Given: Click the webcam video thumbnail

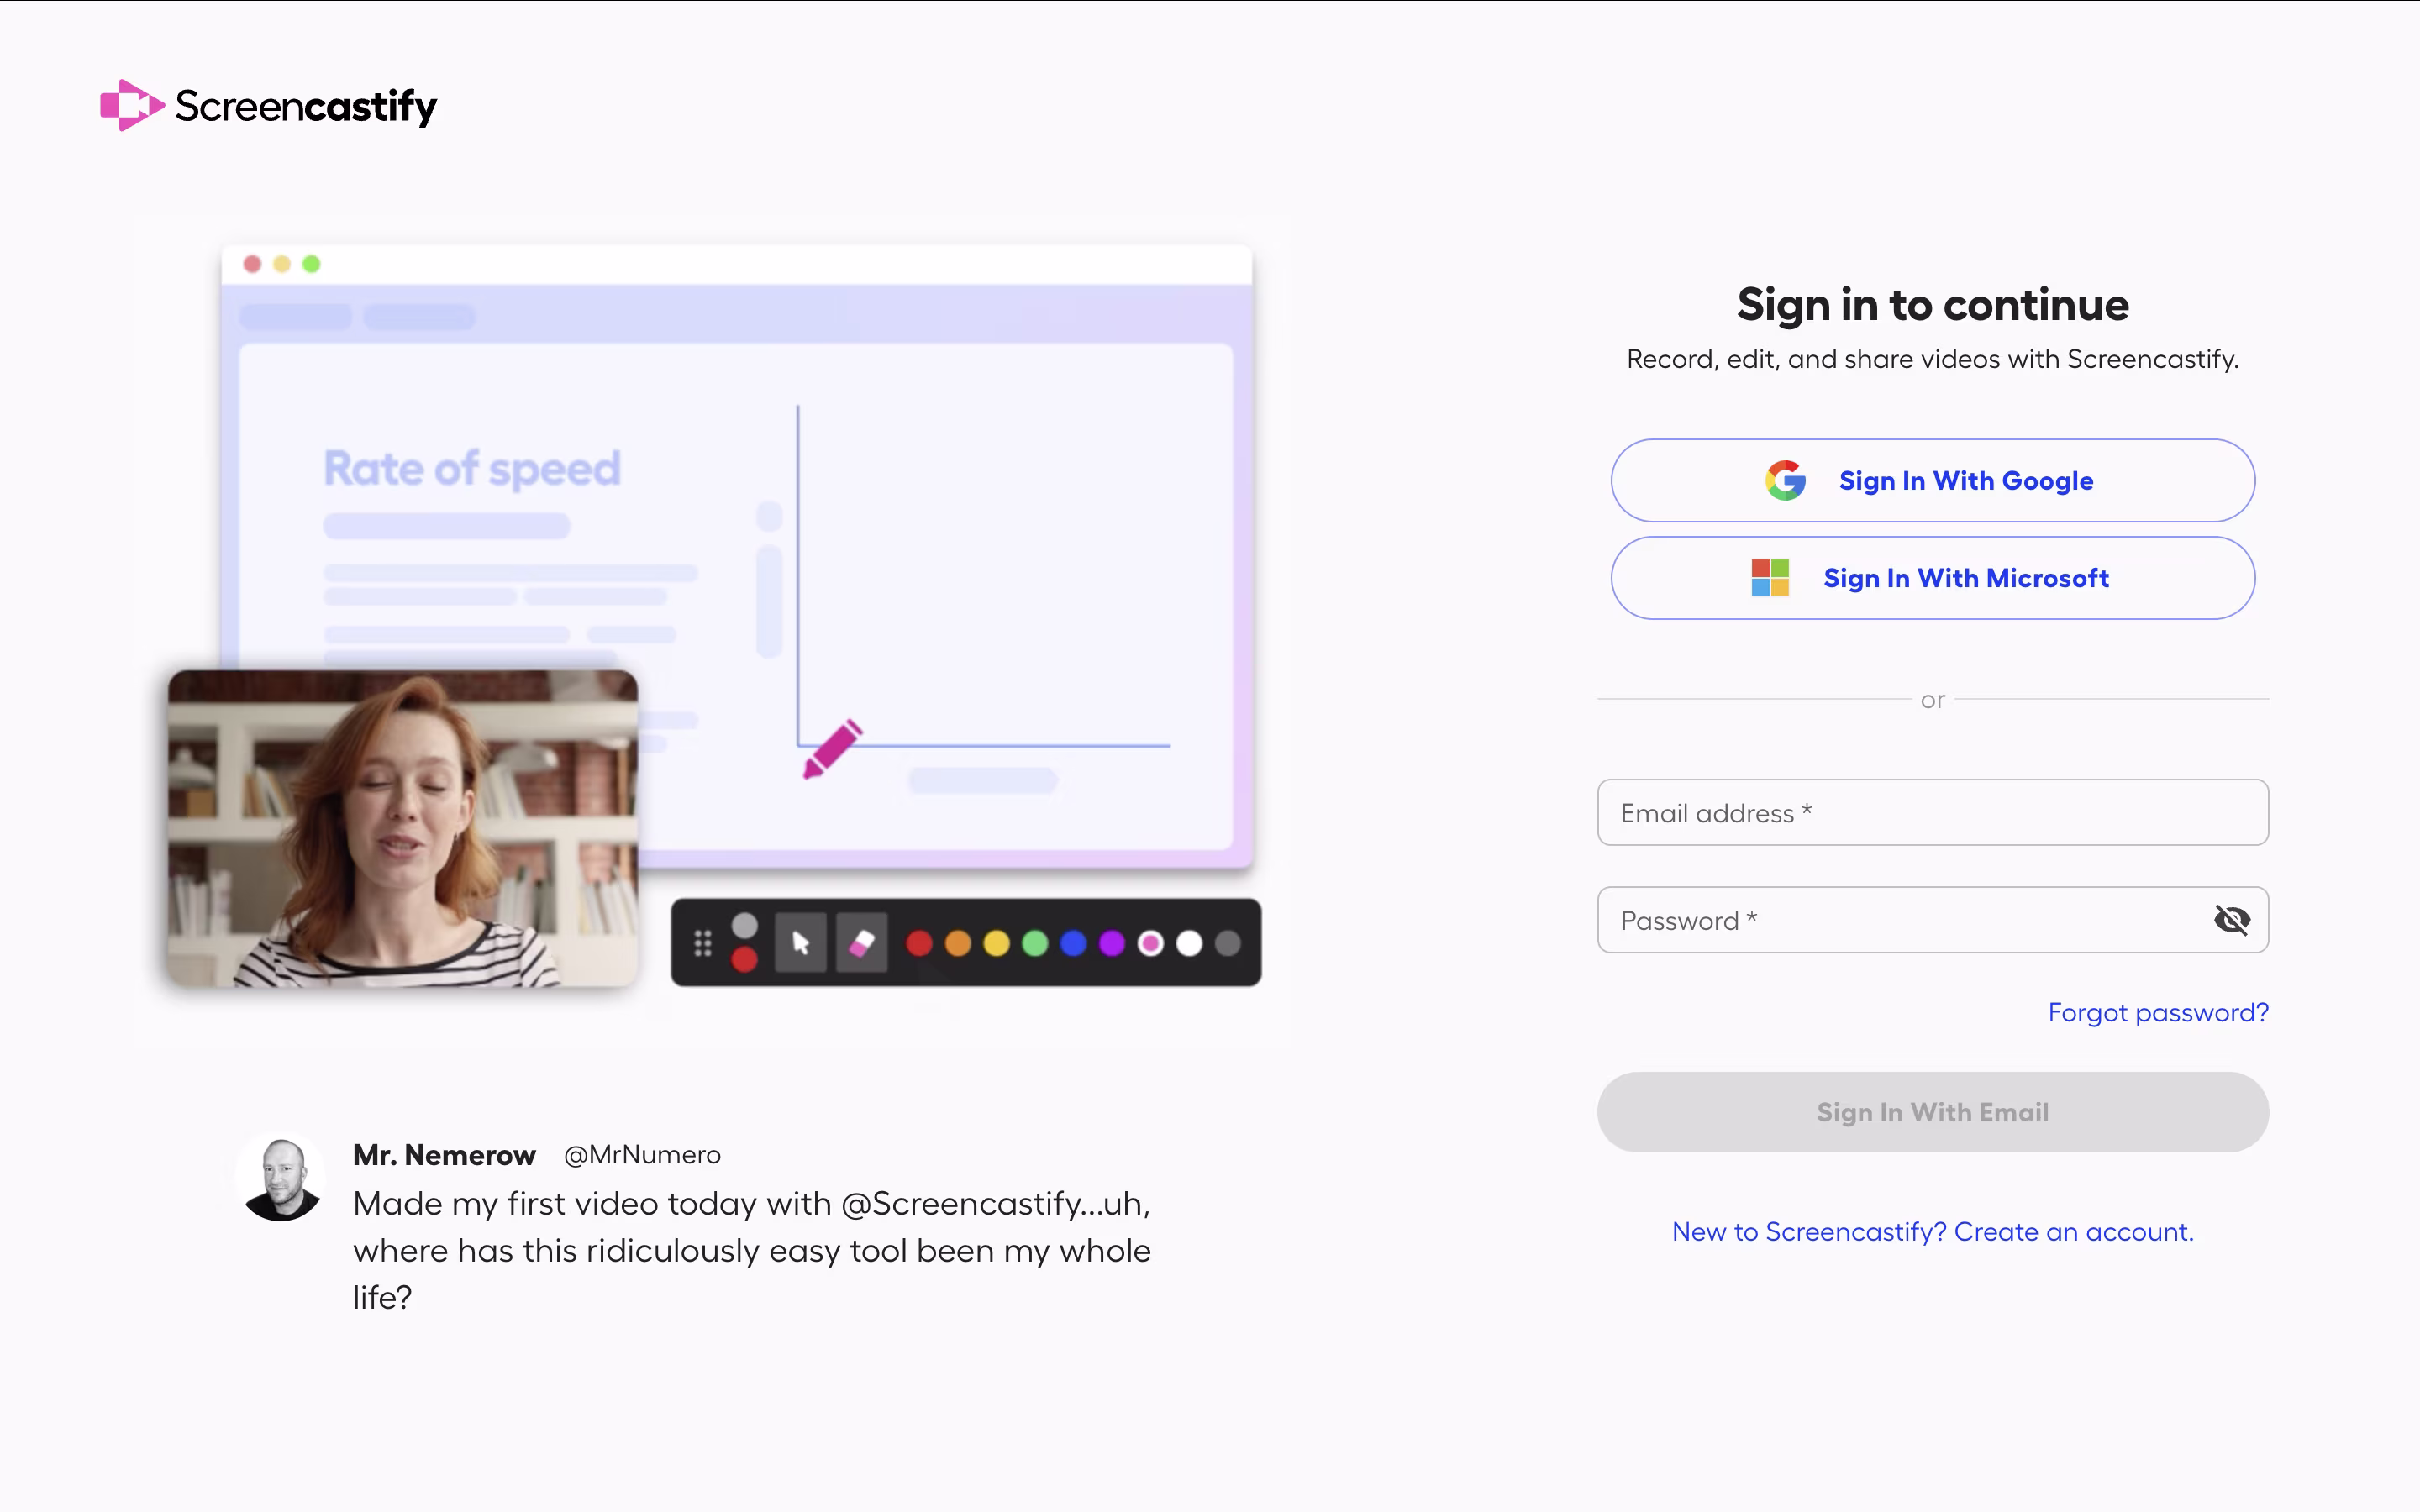Looking at the screenshot, I should (402, 828).
